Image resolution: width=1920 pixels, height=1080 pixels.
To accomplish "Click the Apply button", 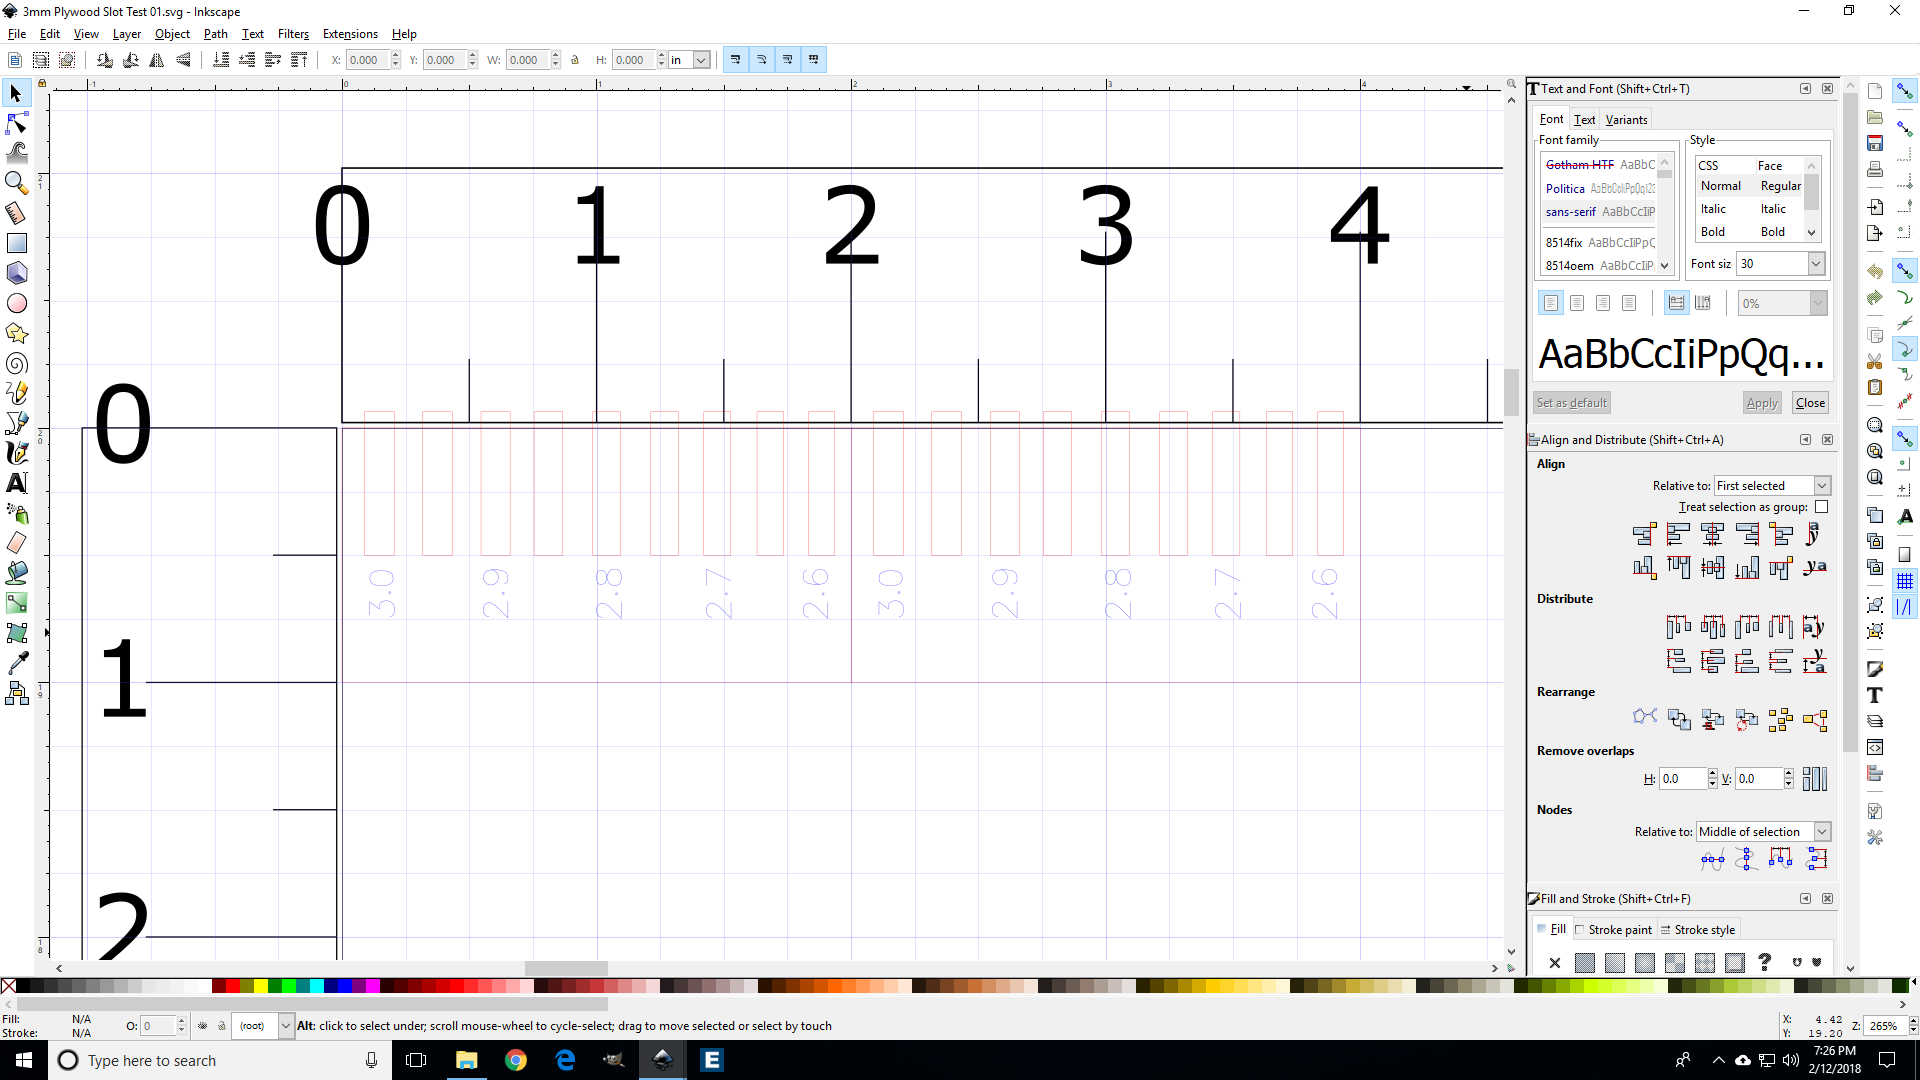I will 1762,403.
